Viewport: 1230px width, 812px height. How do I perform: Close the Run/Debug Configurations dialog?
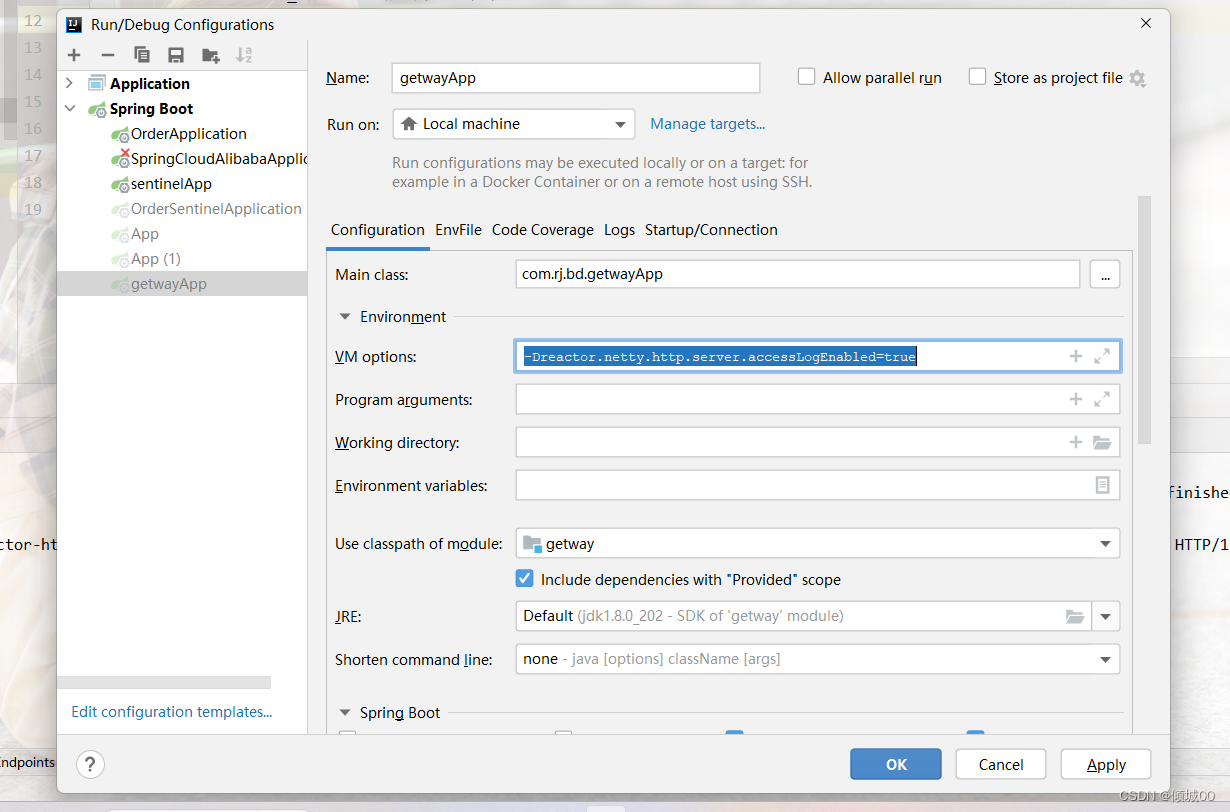1145,23
